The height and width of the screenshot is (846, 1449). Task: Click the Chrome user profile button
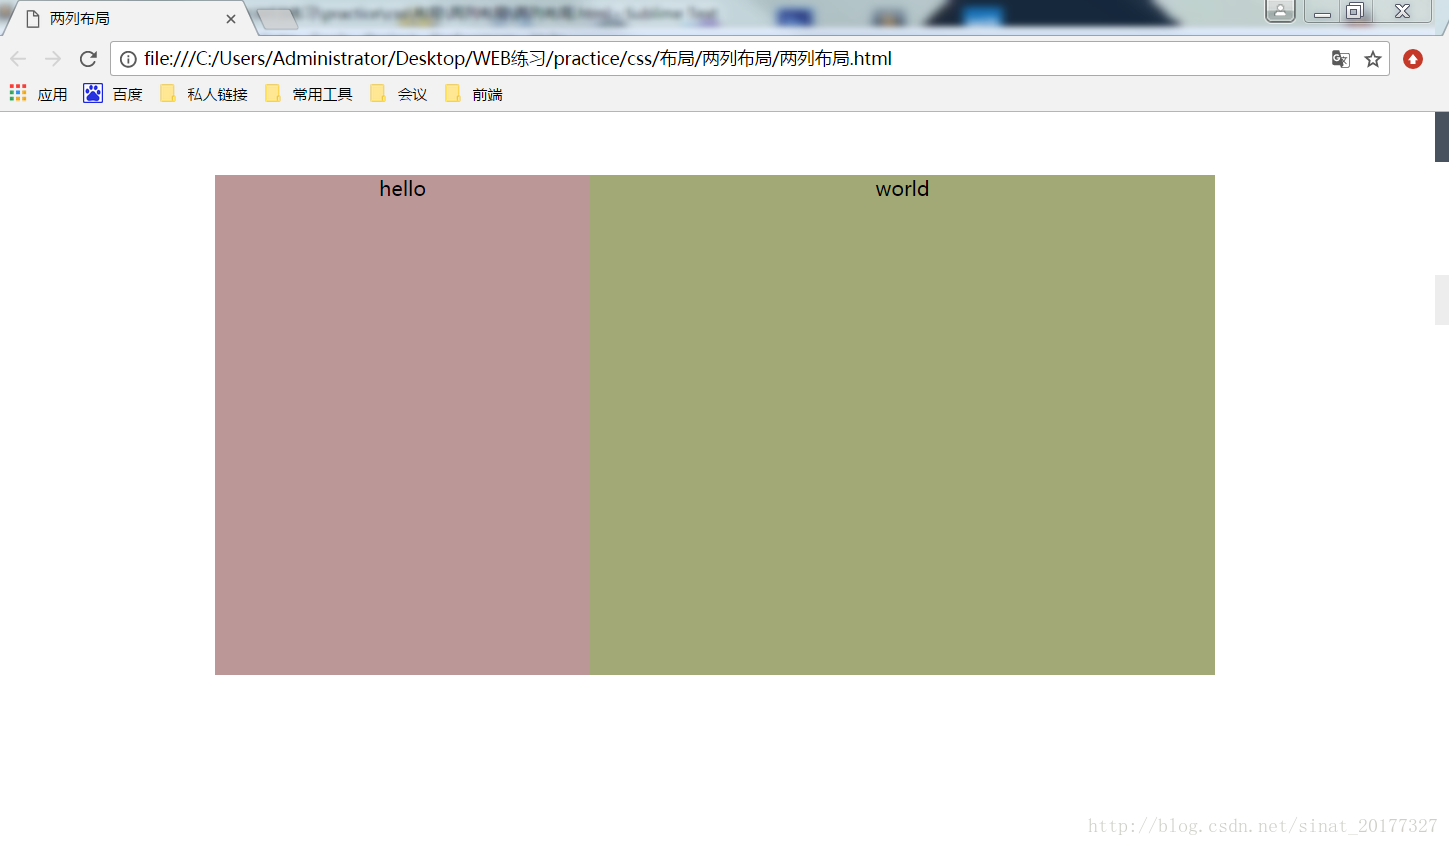(1280, 11)
